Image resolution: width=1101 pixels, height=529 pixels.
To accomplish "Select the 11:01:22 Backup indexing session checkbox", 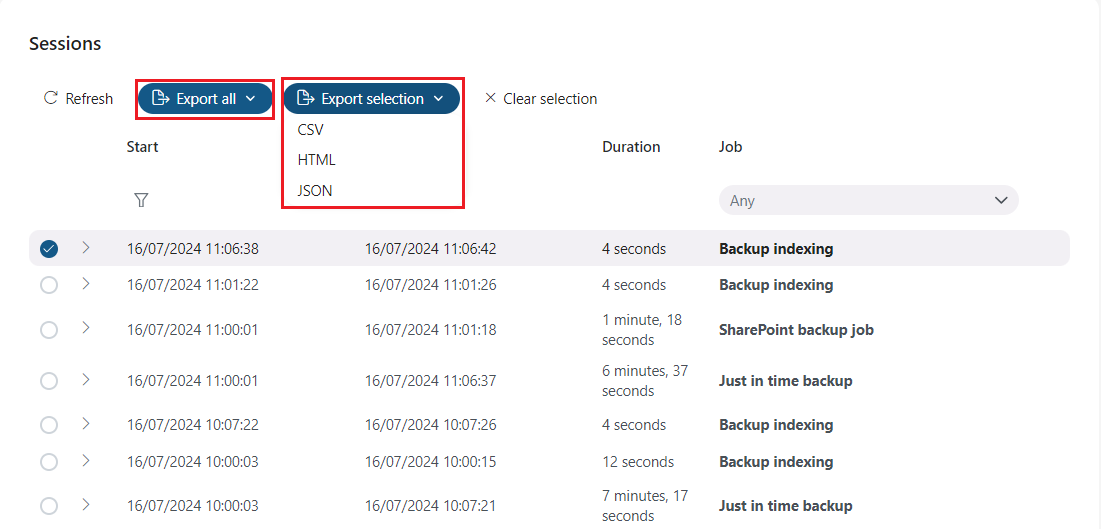I will click(49, 285).
